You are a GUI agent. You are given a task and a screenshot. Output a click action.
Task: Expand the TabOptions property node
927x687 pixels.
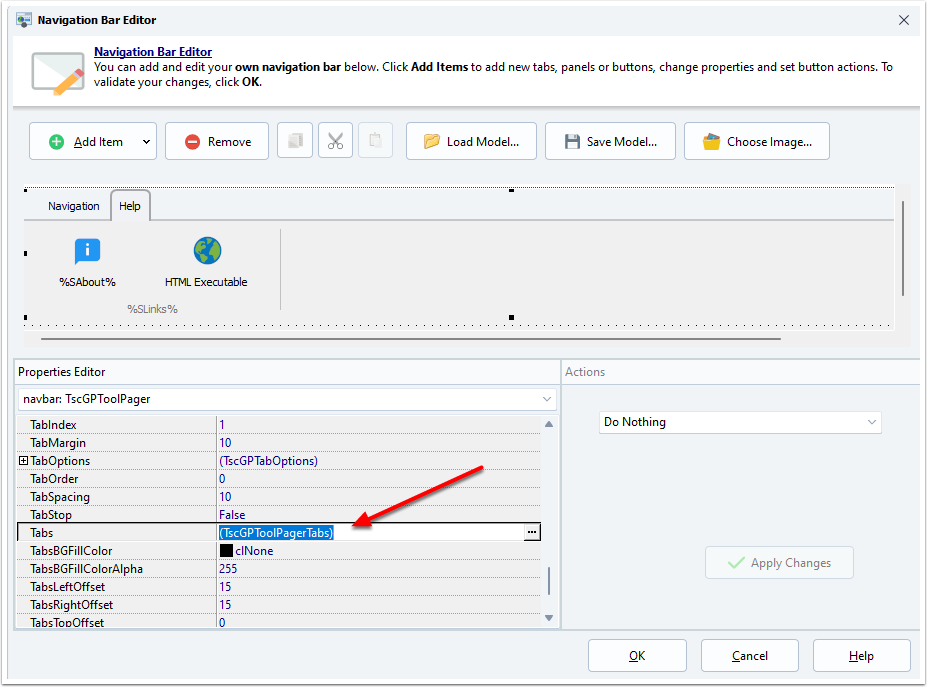(23, 461)
